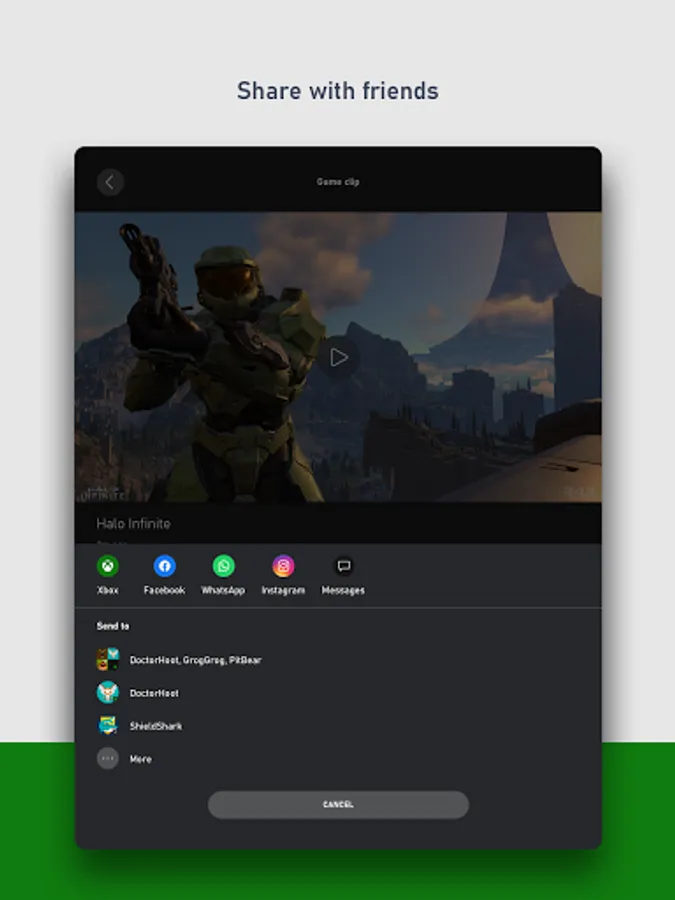Open the game clip video thumbnail

coord(338,357)
